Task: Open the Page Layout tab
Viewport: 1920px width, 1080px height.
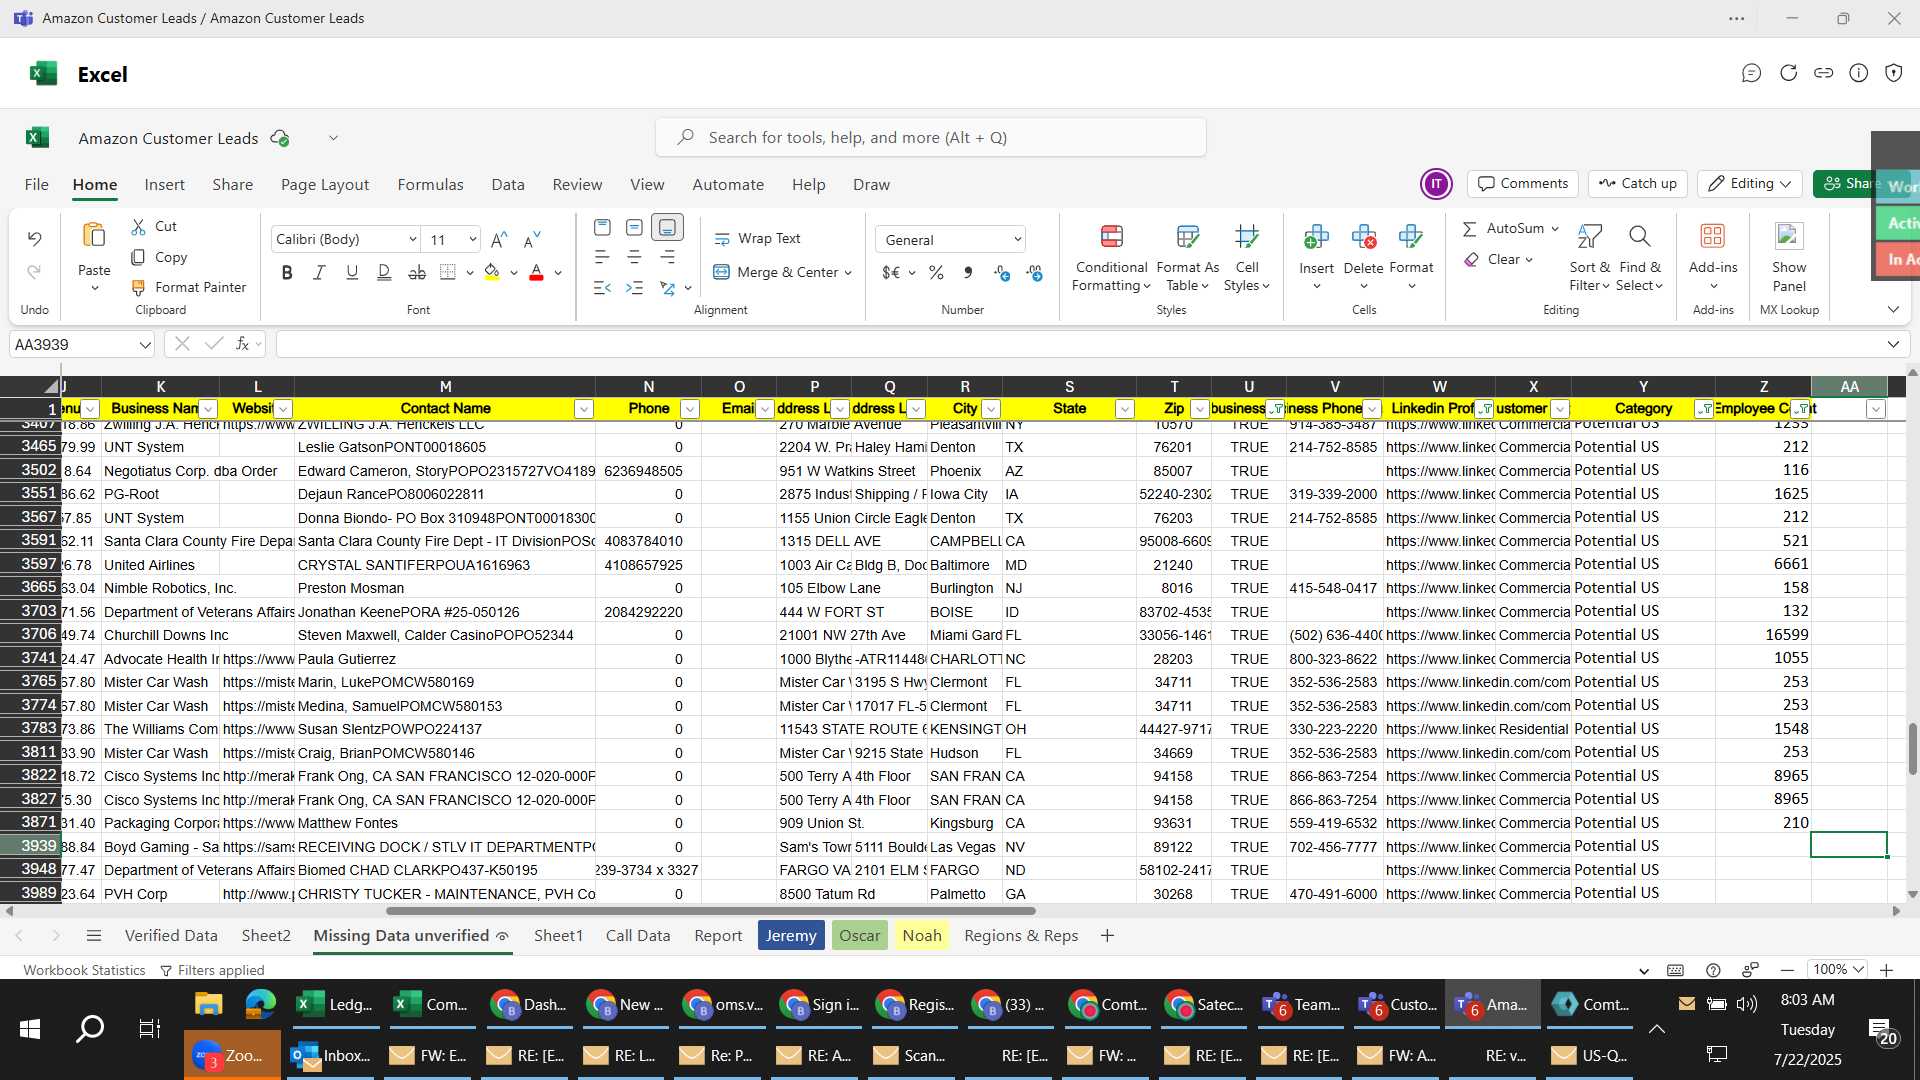Action: (x=325, y=185)
